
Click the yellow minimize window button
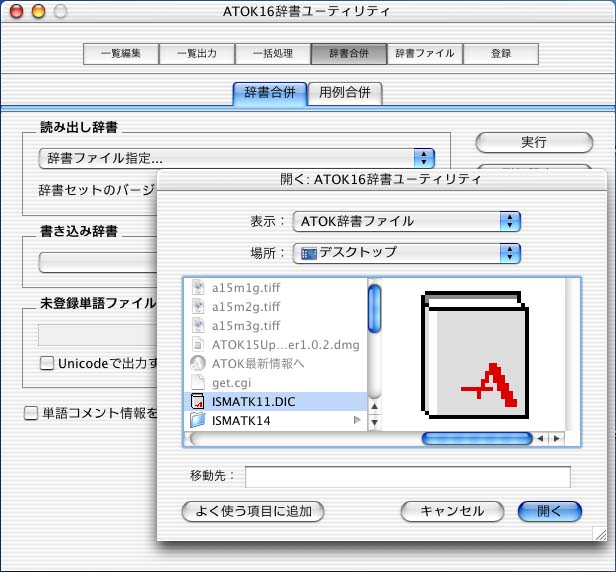tap(38, 11)
